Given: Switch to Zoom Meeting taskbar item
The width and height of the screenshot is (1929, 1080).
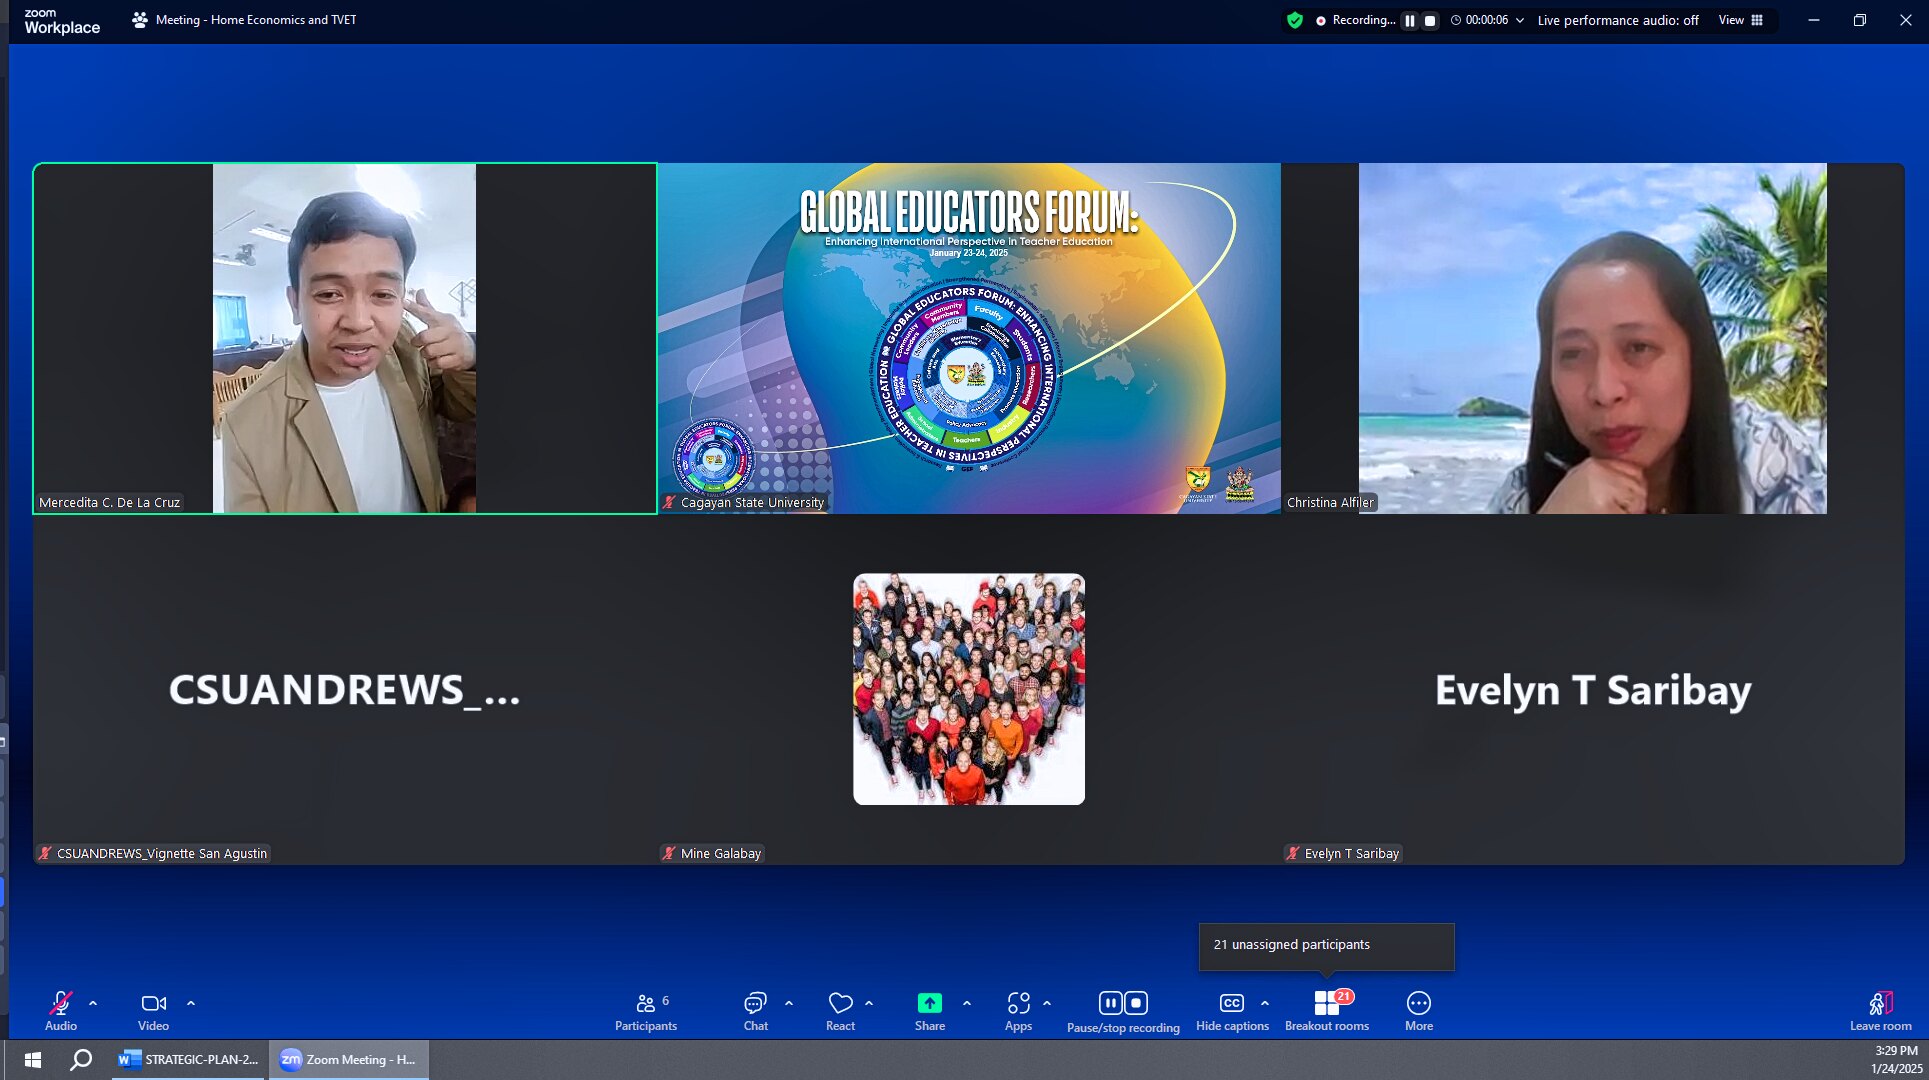Looking at the screenshot, I should (349, 1059).
